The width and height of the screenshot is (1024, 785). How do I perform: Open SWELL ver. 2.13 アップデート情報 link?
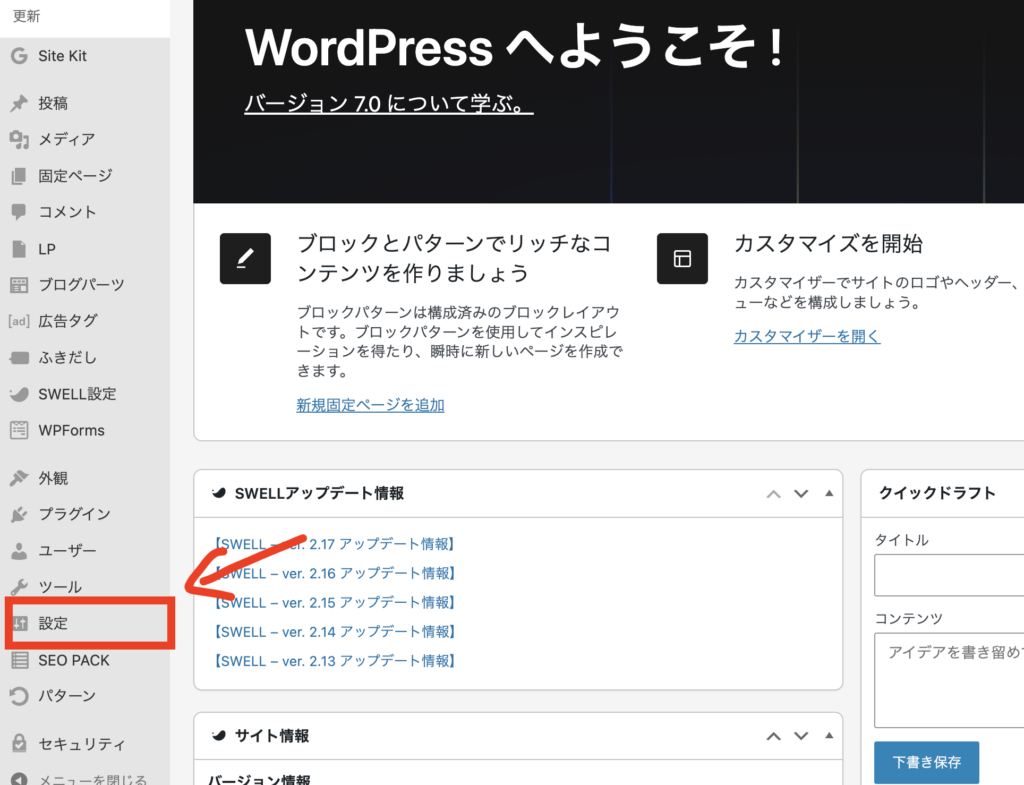point(334,661)
